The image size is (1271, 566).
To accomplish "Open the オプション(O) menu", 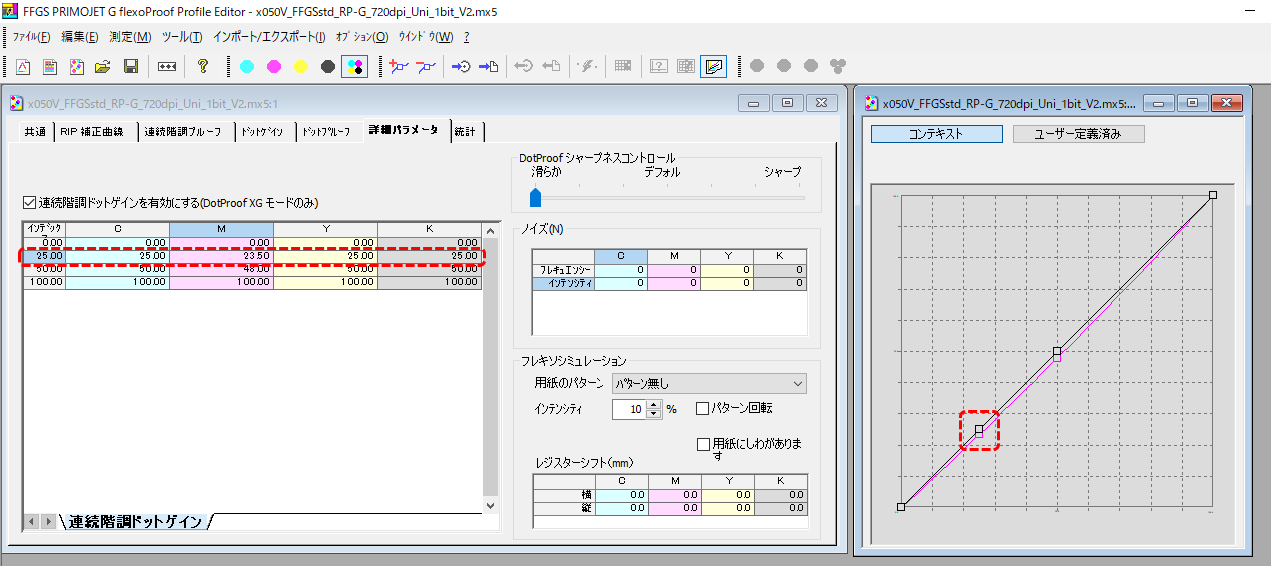I will pos(362,37).
